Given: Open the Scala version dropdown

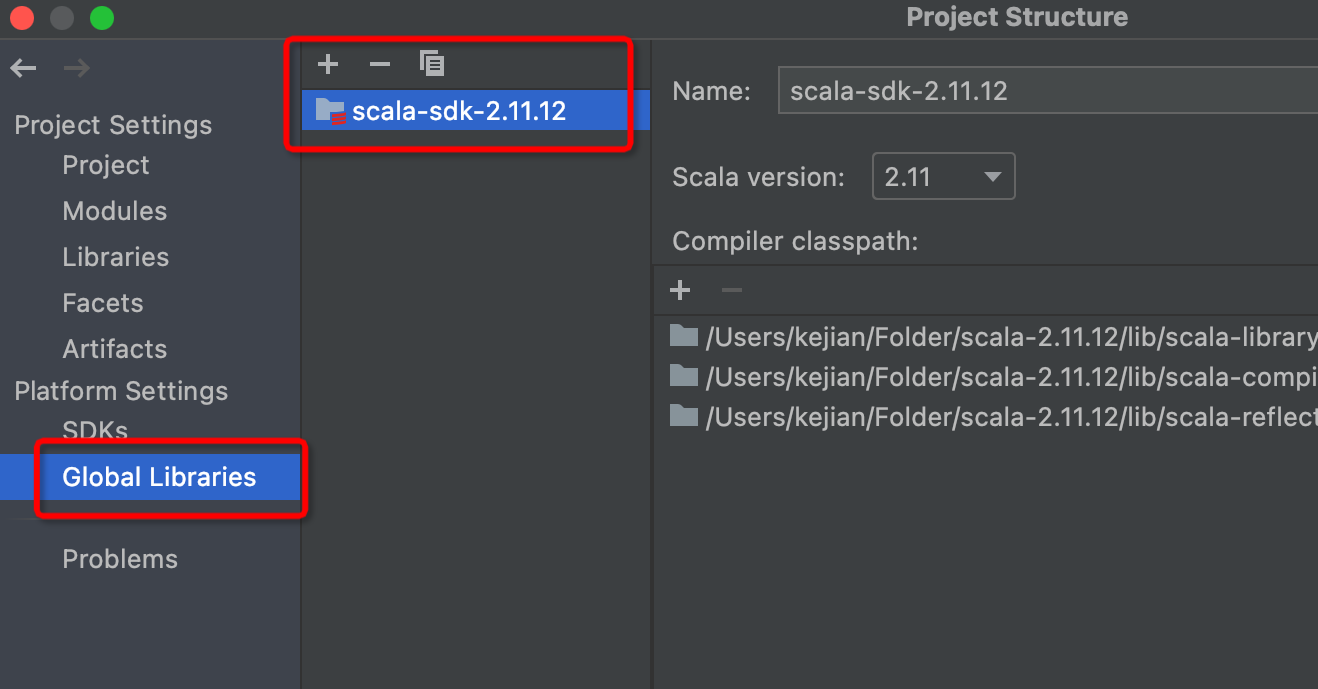Looking at the screenshot, I should pyautogui.click(x=943, y=177).
